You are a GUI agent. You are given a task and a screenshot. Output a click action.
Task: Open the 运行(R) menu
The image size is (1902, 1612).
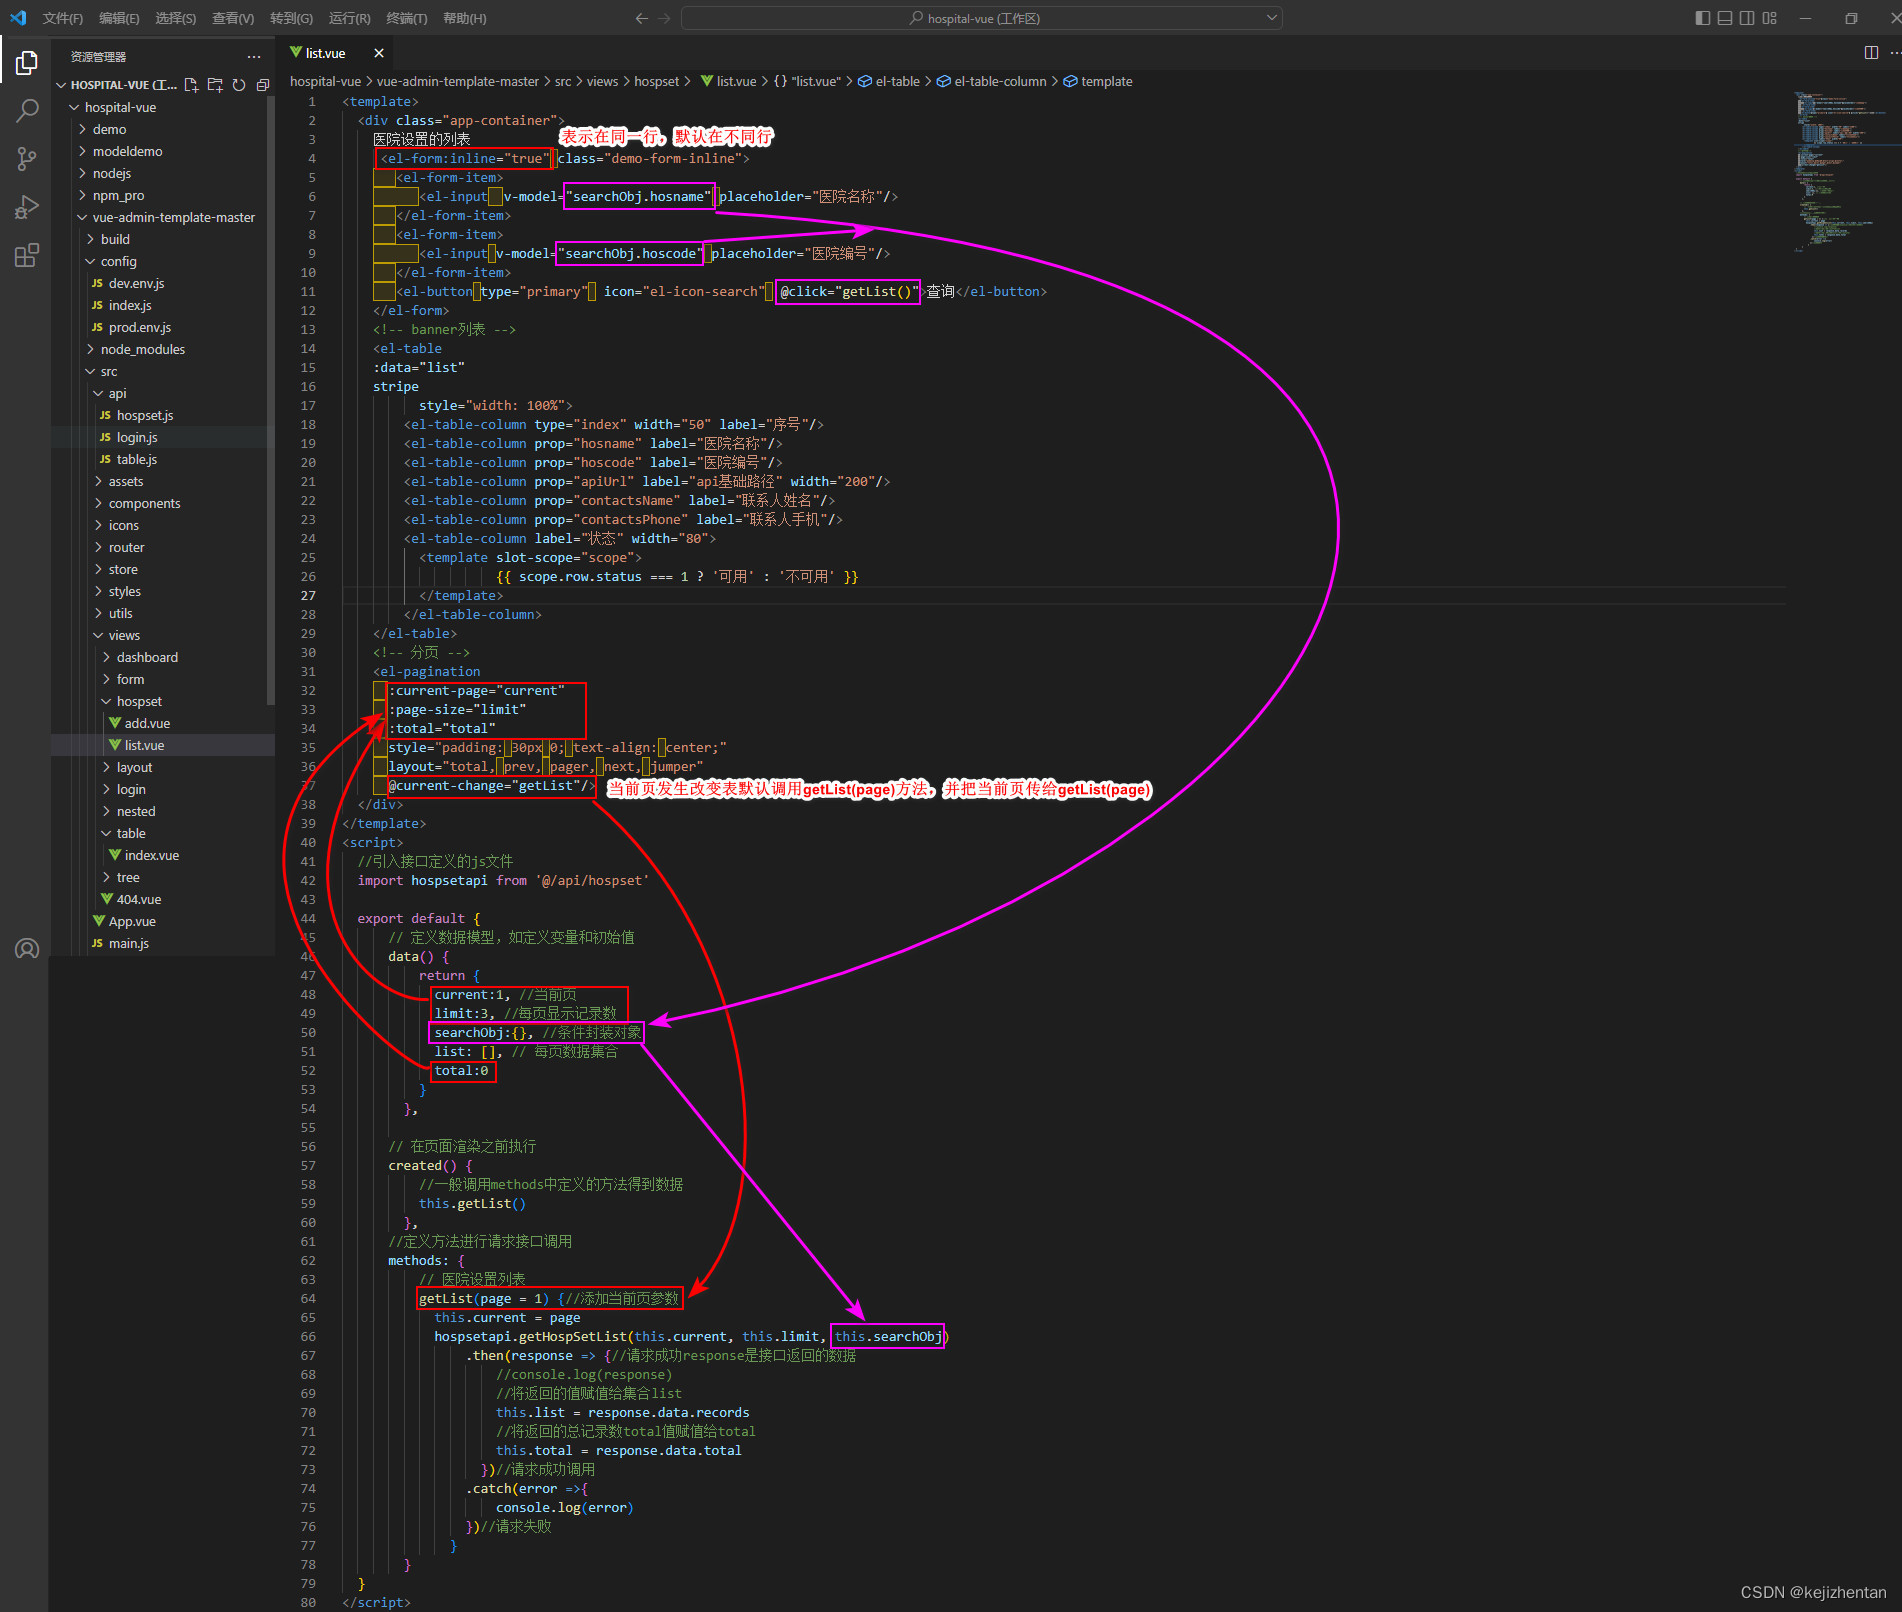click(x=350, y=18)
